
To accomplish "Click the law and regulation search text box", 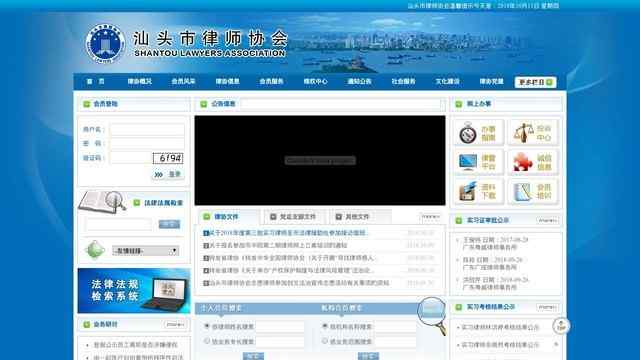I will pyautogui.click(x=119, y=224).
